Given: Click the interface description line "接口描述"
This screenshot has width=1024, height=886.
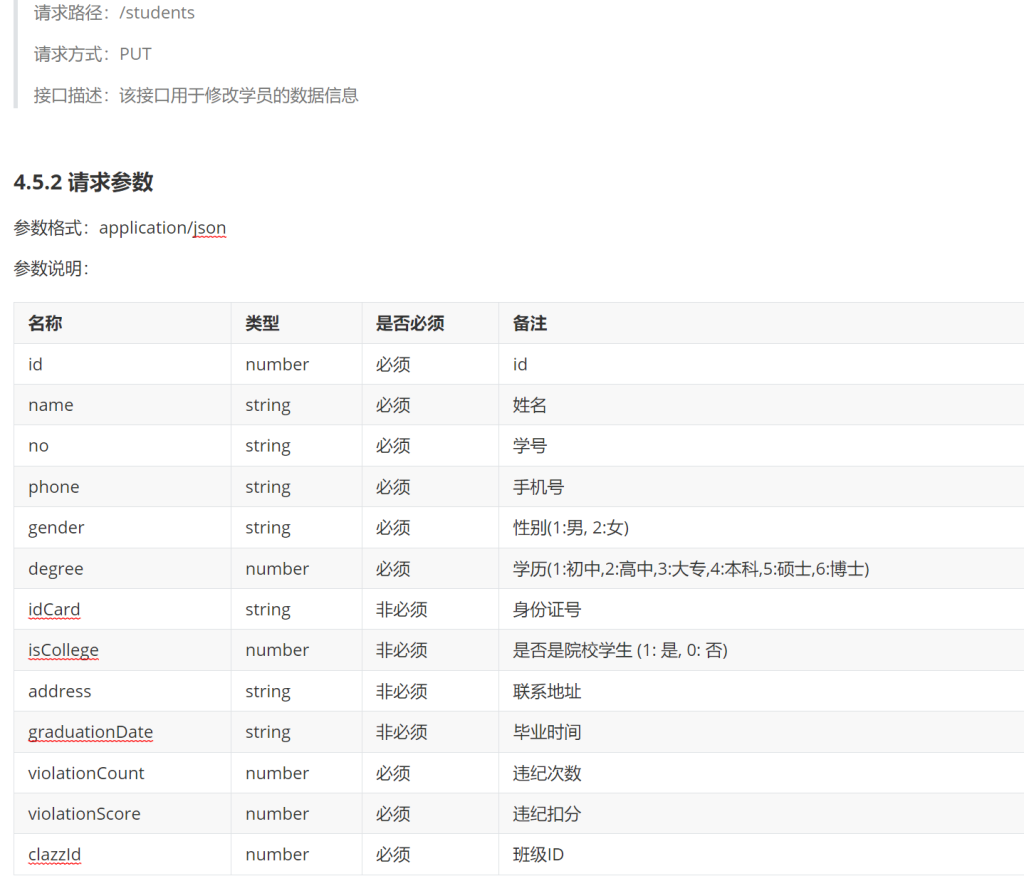Looking at the screenshot, I should 196,96.
